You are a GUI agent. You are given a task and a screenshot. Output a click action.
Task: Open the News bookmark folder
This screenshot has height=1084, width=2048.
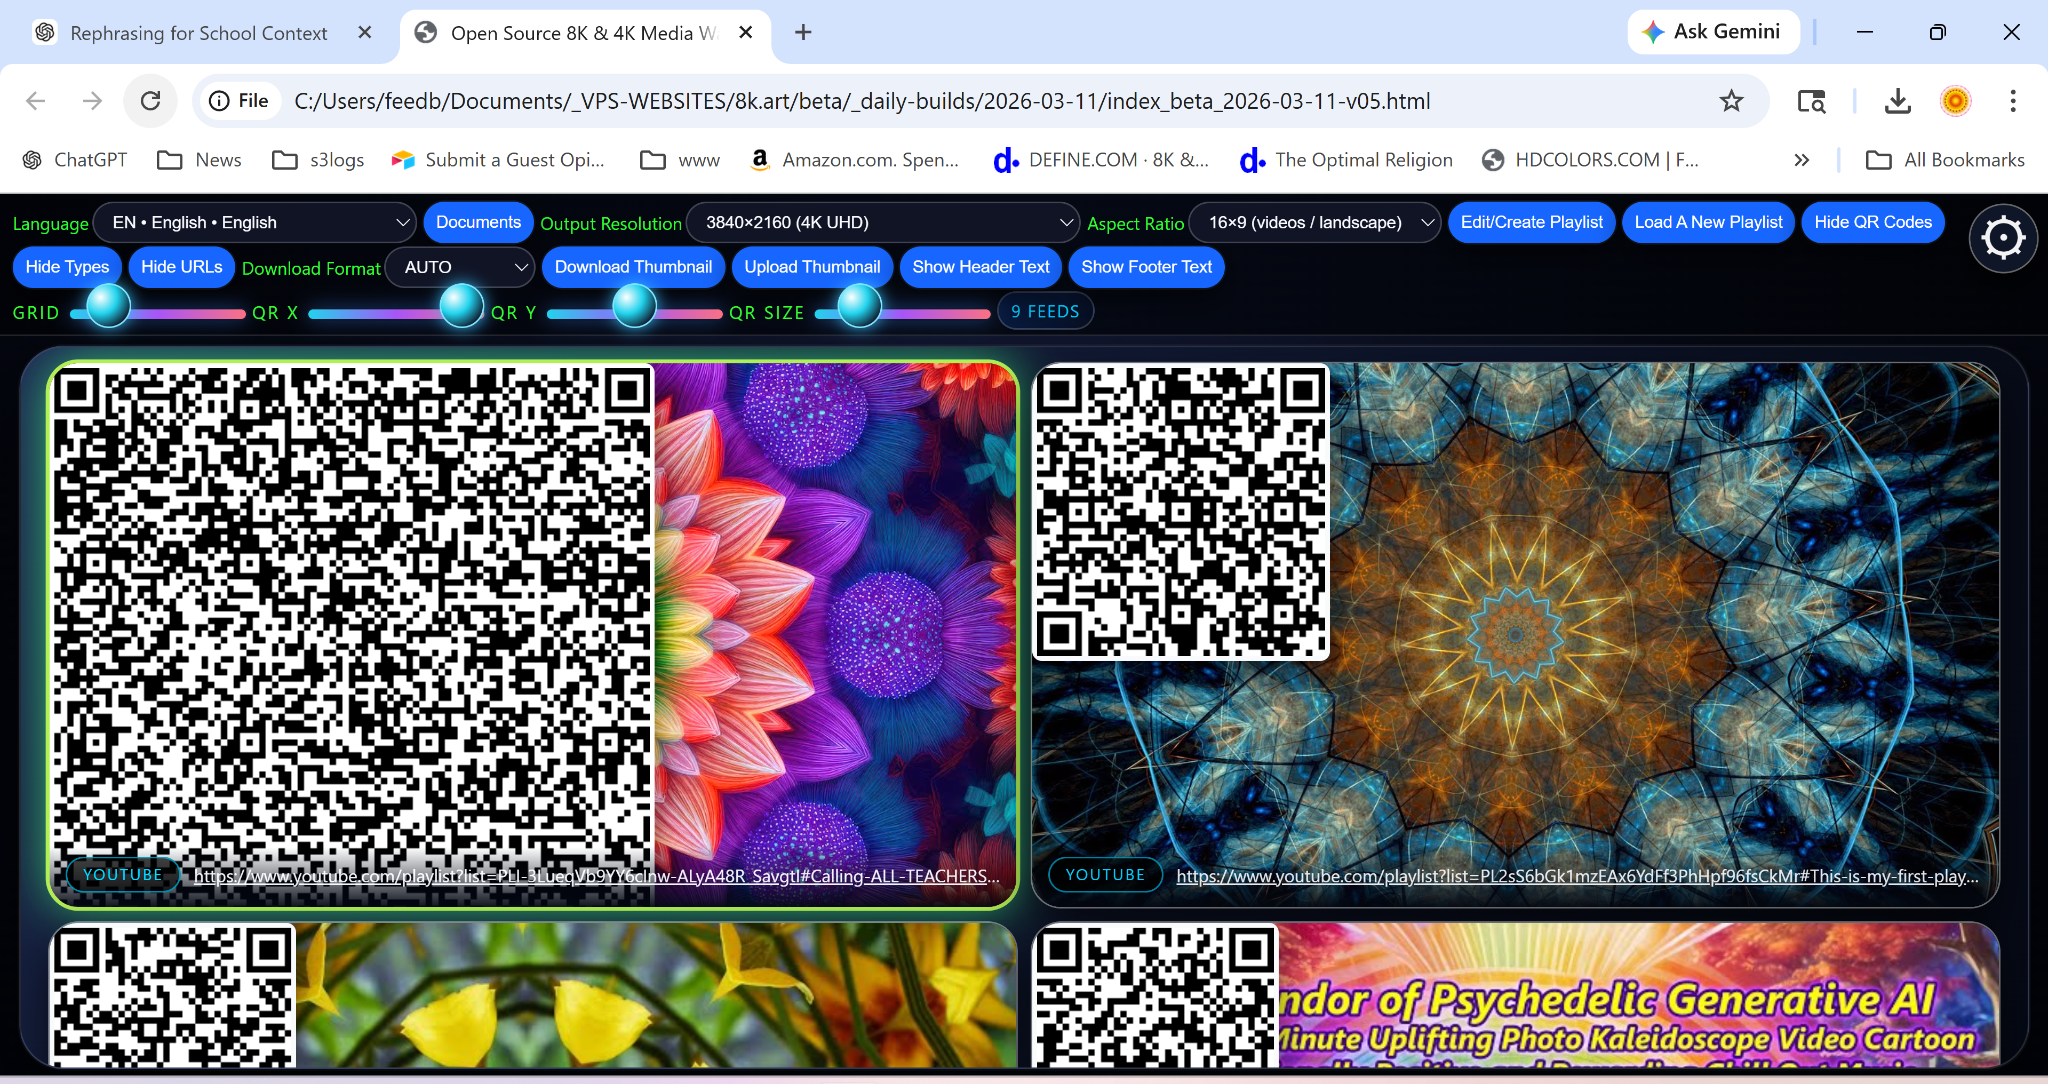click(200, 160)
